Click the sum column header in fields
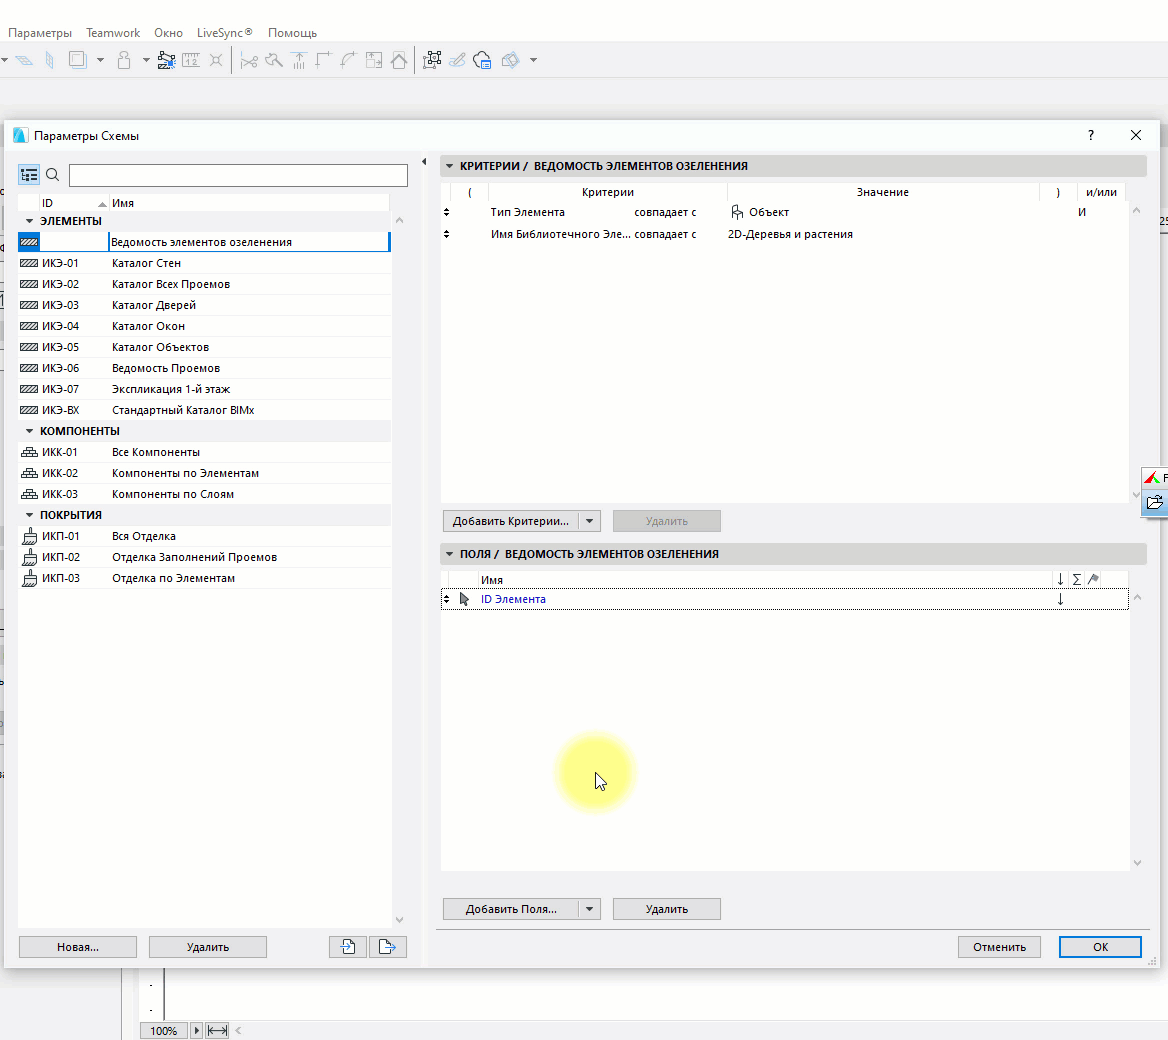The height and width of the screenshot is (1040, 1168). 1076,580
